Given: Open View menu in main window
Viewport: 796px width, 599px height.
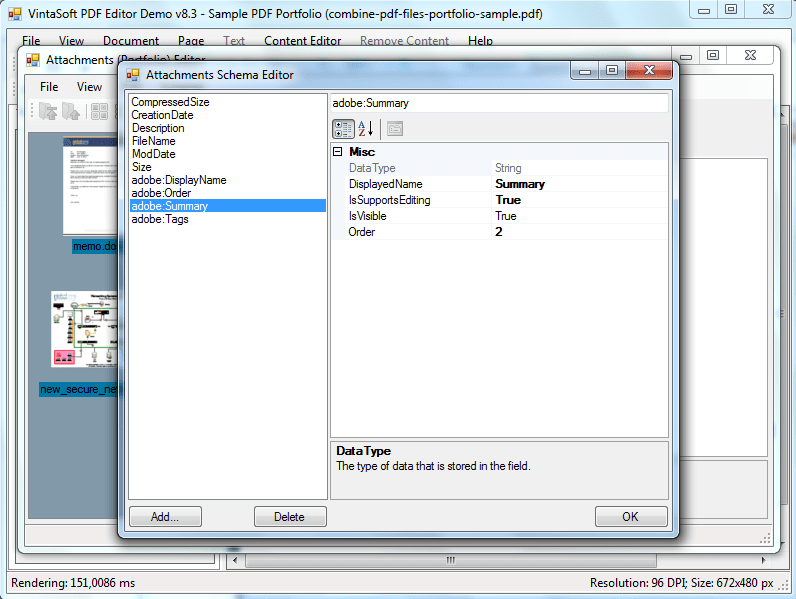Looking at the screenshot, I should pos(71,41).
